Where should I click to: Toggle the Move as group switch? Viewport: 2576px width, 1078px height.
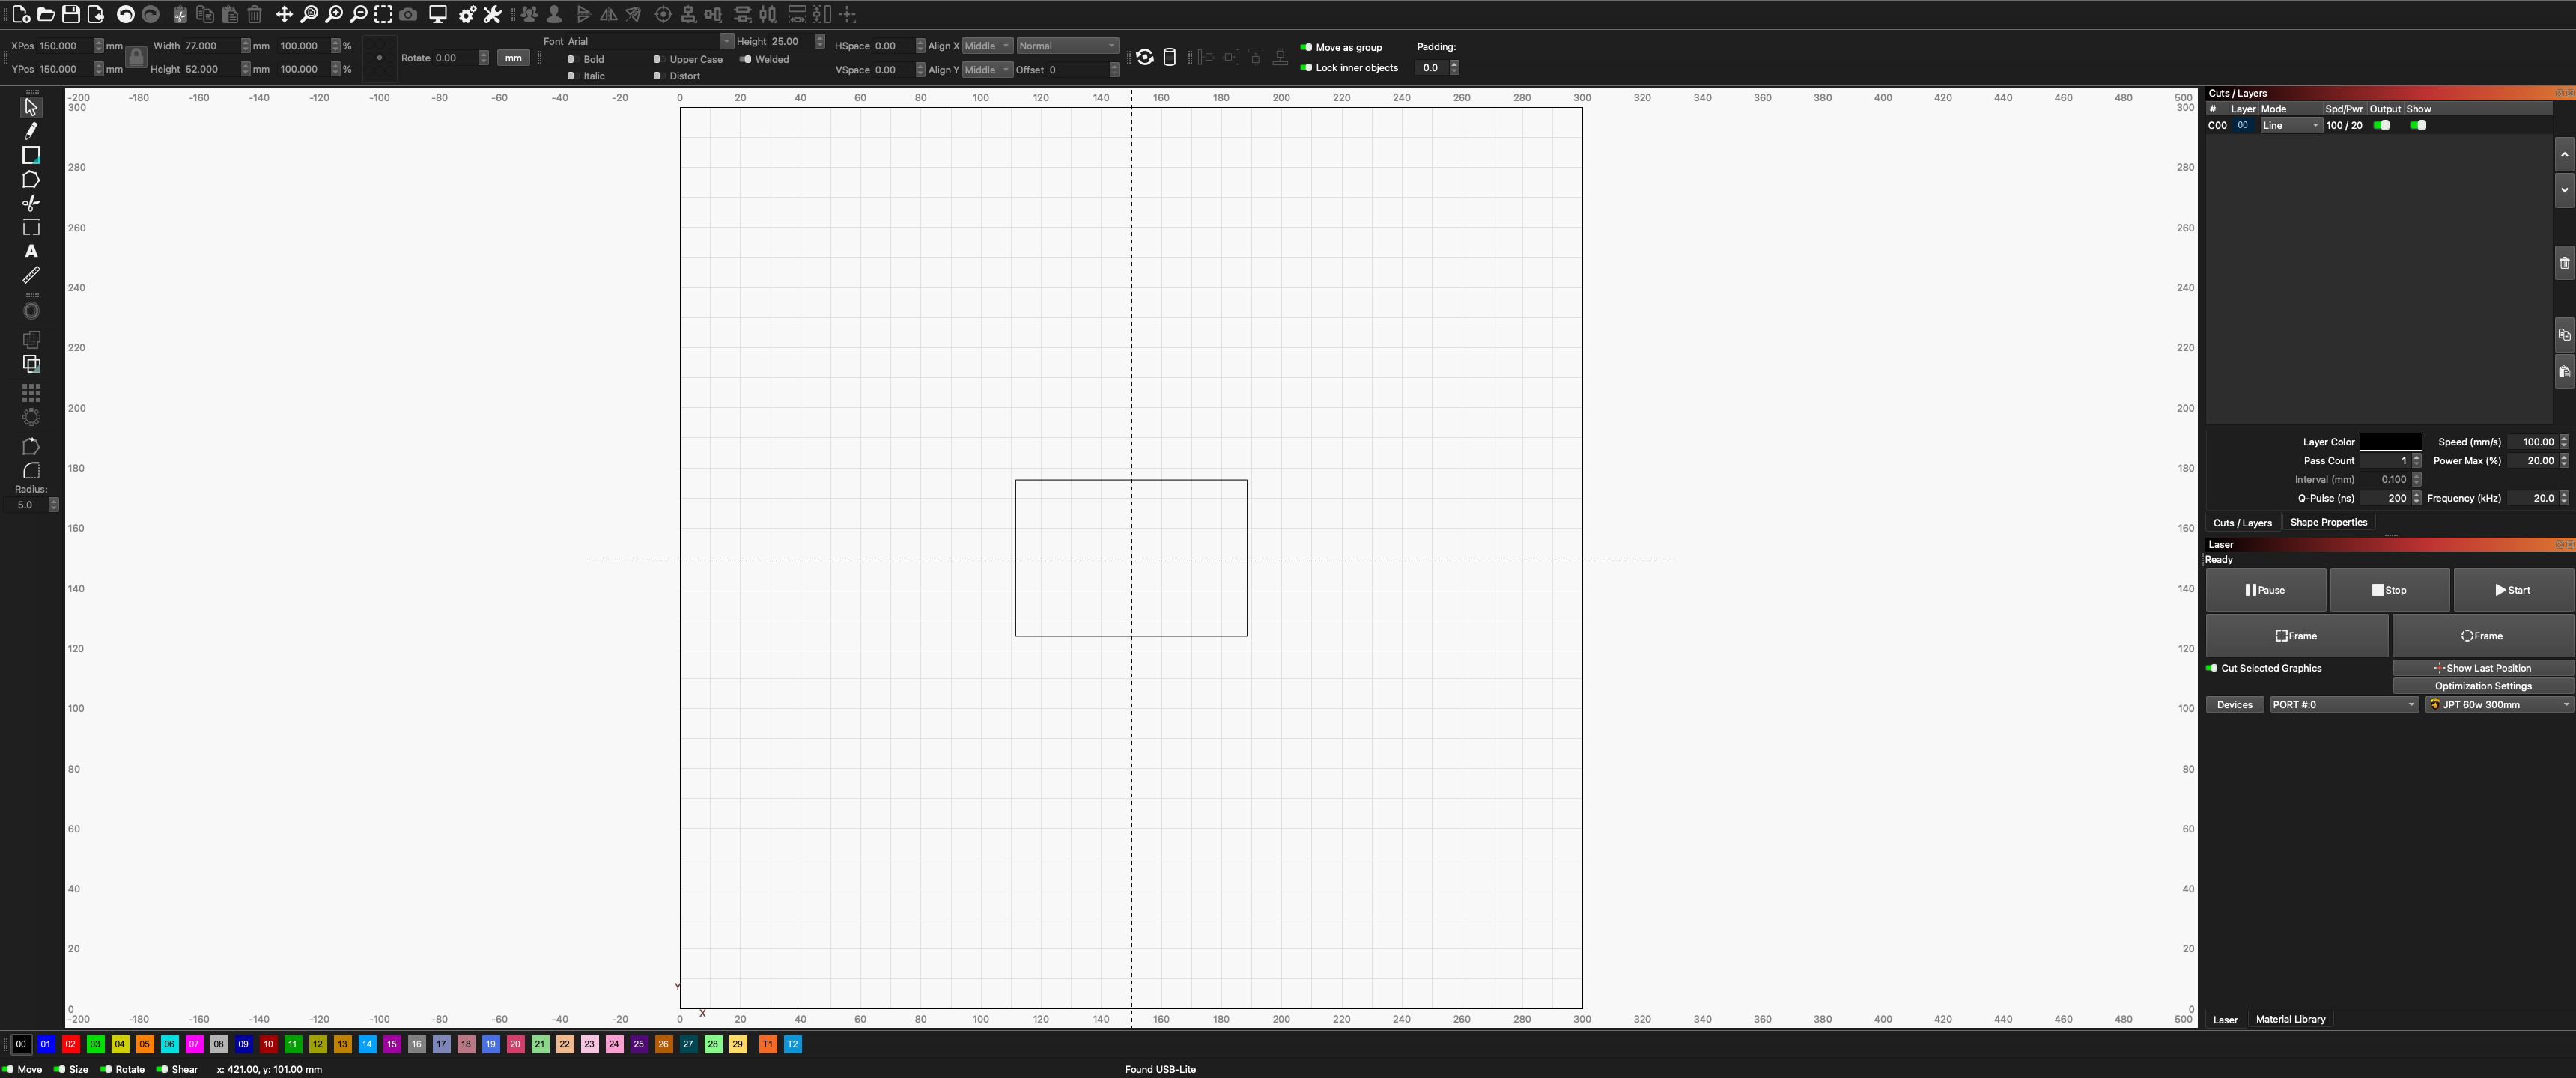(1306, 47)
